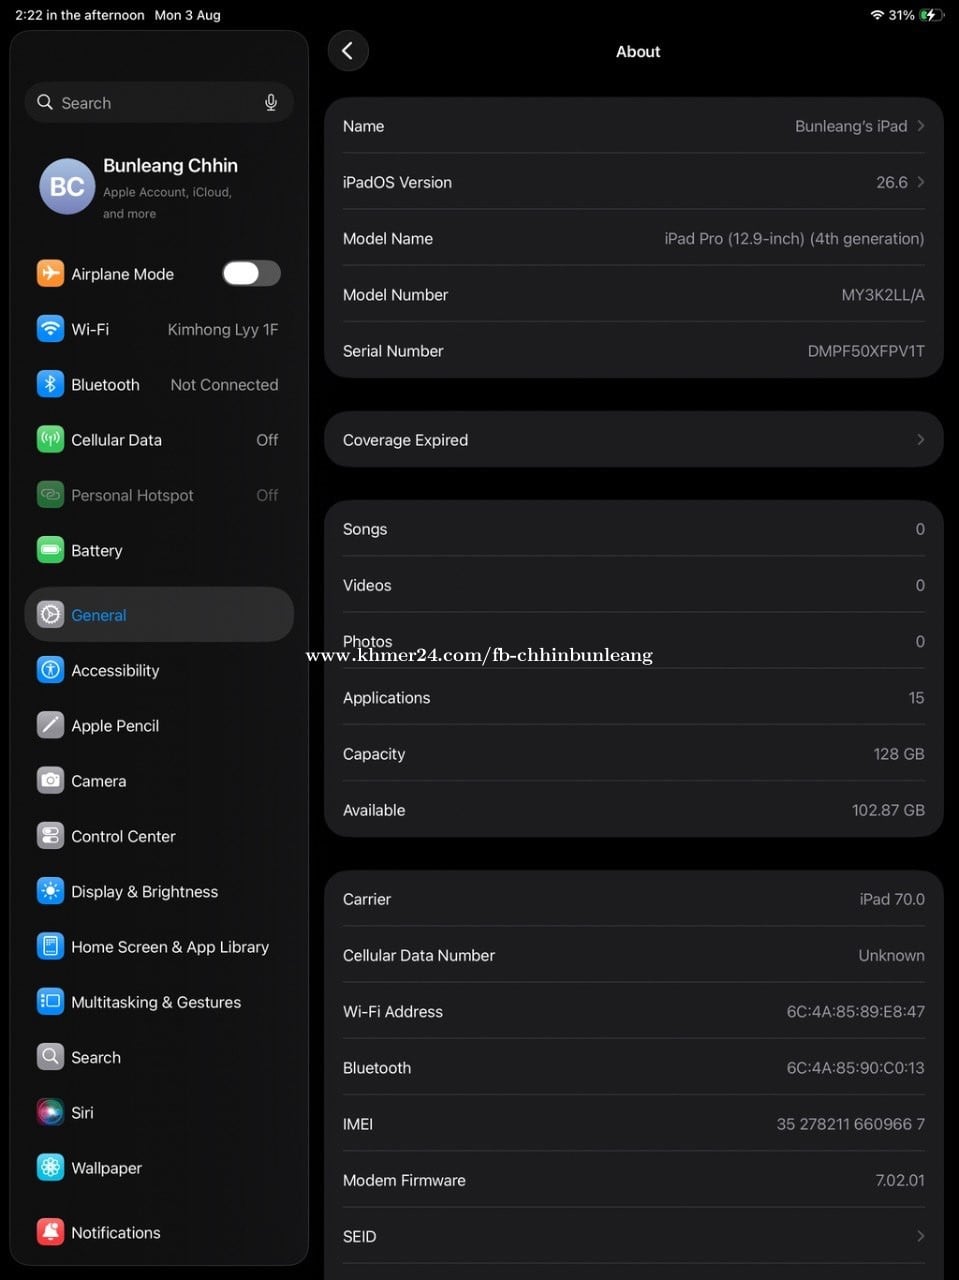Tap the Bluetooth settings icon
This screenshot has height=1280, width=959.
[x=50, y=384]
